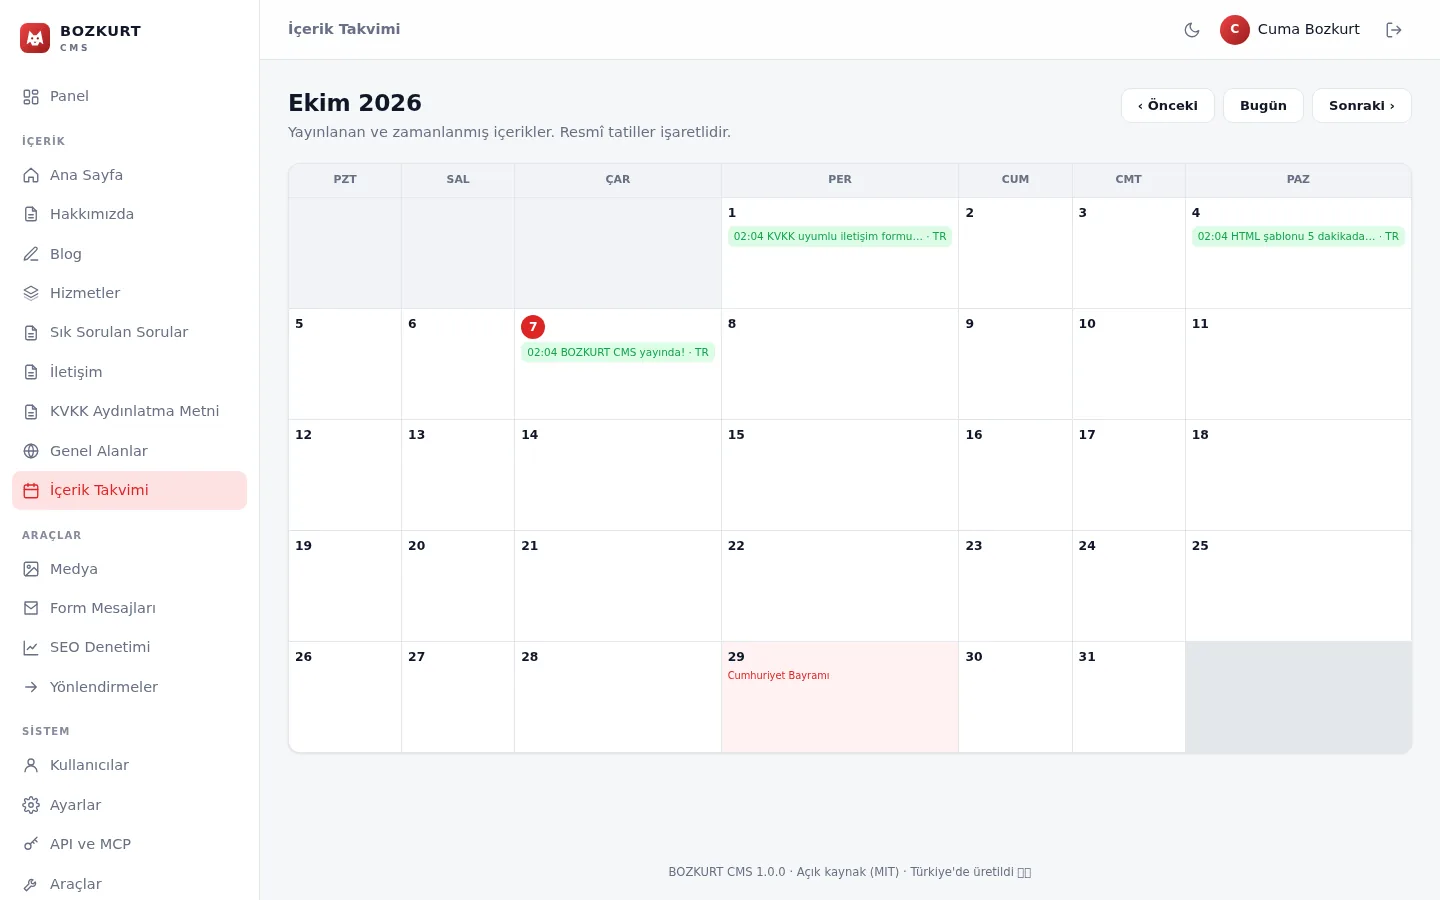
Task: Go to previous month with Önceki
Action: (x=1168, y=106)
